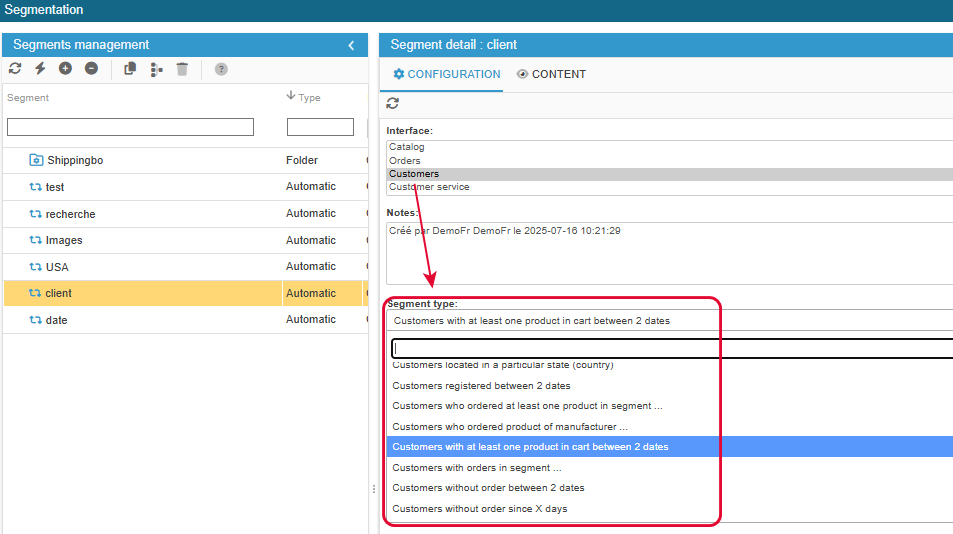Select the Shippingbo folder row
The height and width of the screenshot is (534, 953).
coord(185,160)
